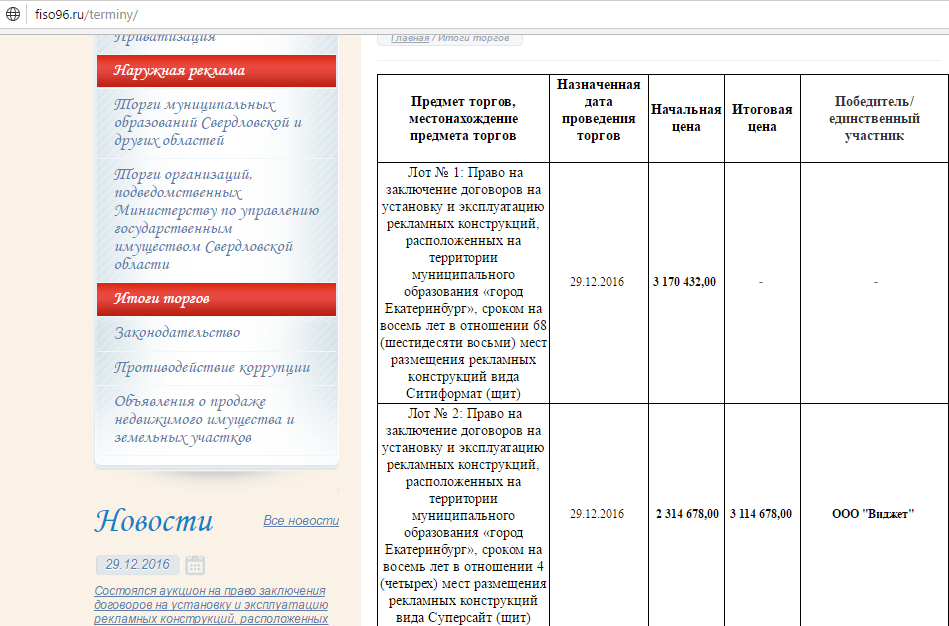Viewport: 949px width, 626px height.
Task: Click the Все новости link
Action: point(301,521)
